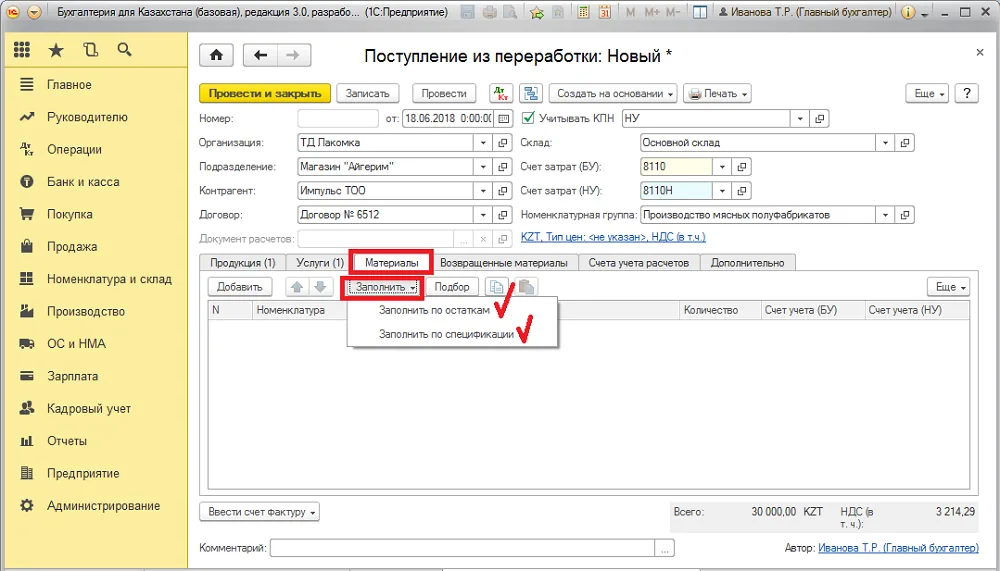Click Провести и закрыть button
1000x571 pixels.
[x=265, y=93]
